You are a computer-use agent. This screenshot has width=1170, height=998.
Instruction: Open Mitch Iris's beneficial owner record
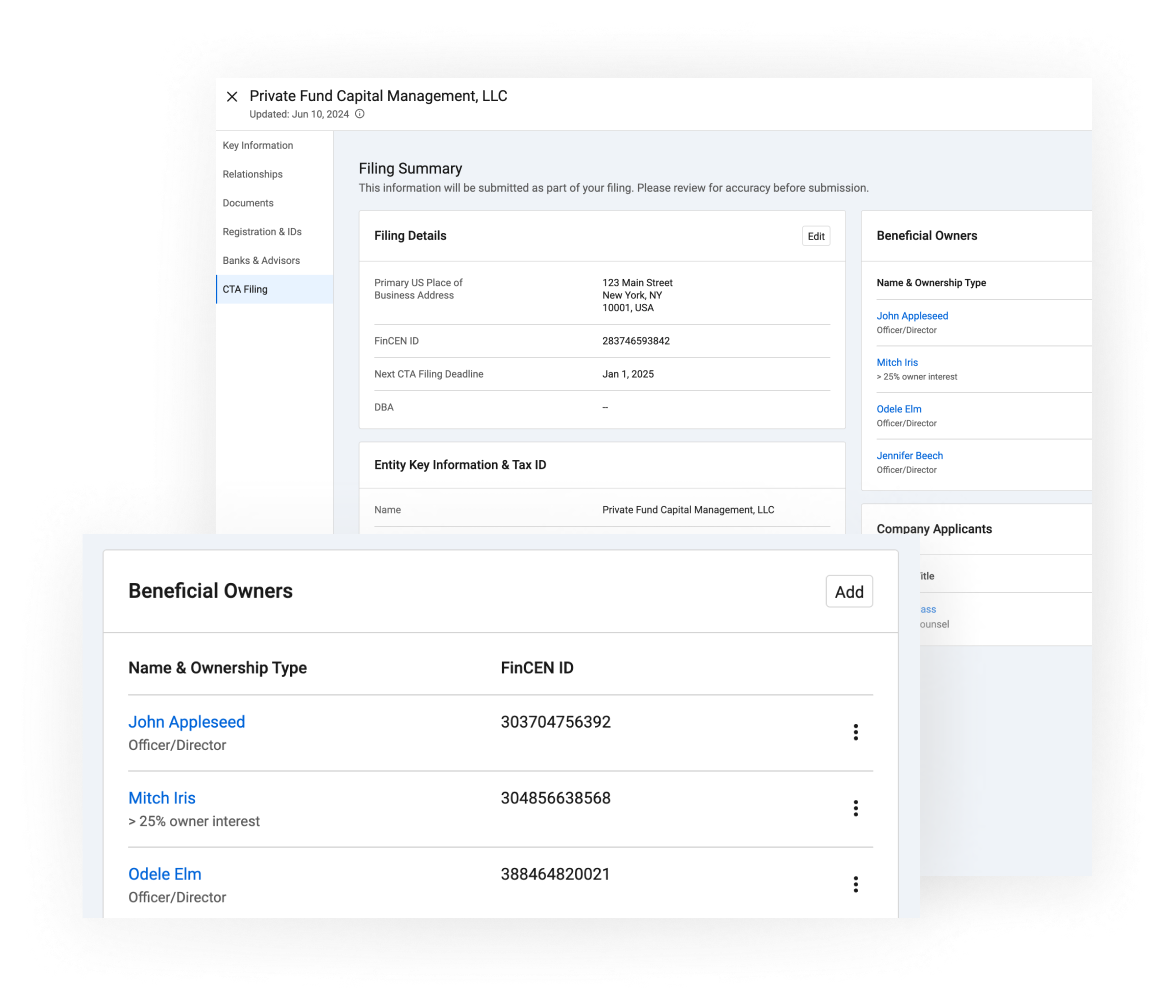(x=161, y=798)
